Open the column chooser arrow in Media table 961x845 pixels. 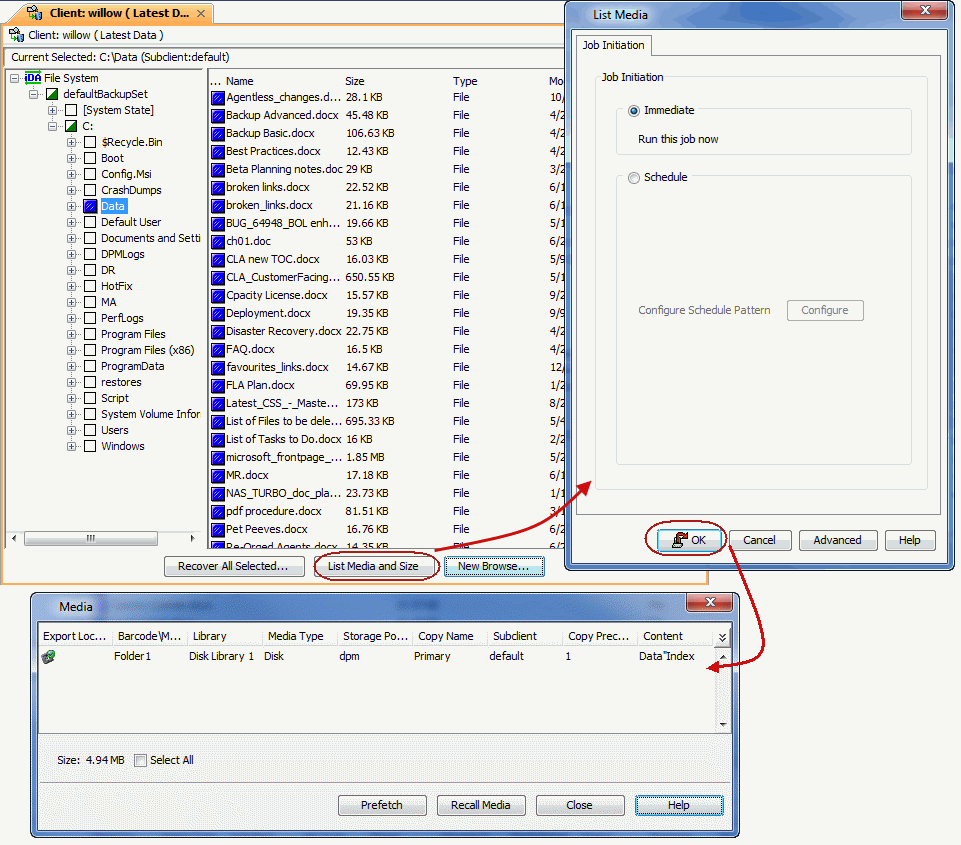(722, 637)
